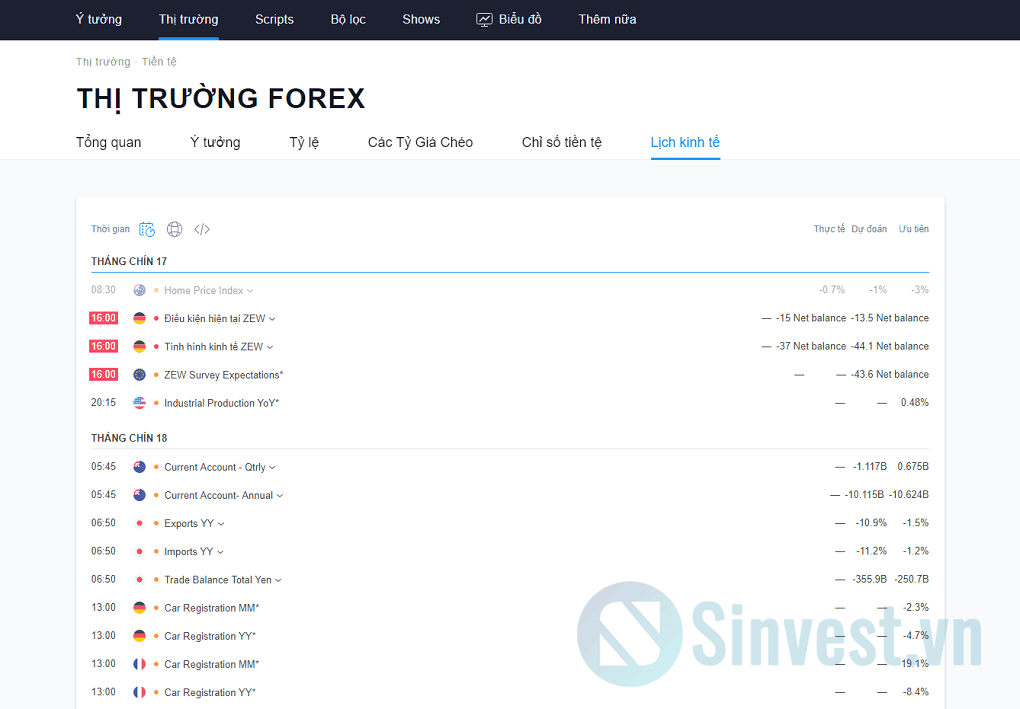
Task: Expand Tình hình kinh tế ZEW details
Action: [x=269, y=347]
